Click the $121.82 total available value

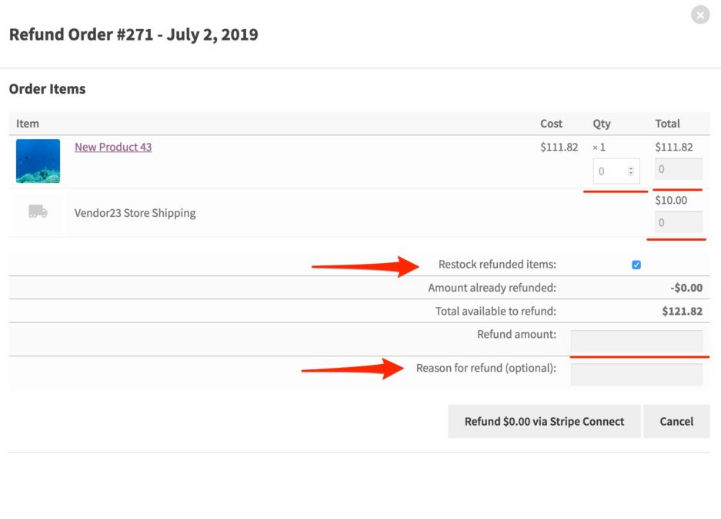click(682, 311)
